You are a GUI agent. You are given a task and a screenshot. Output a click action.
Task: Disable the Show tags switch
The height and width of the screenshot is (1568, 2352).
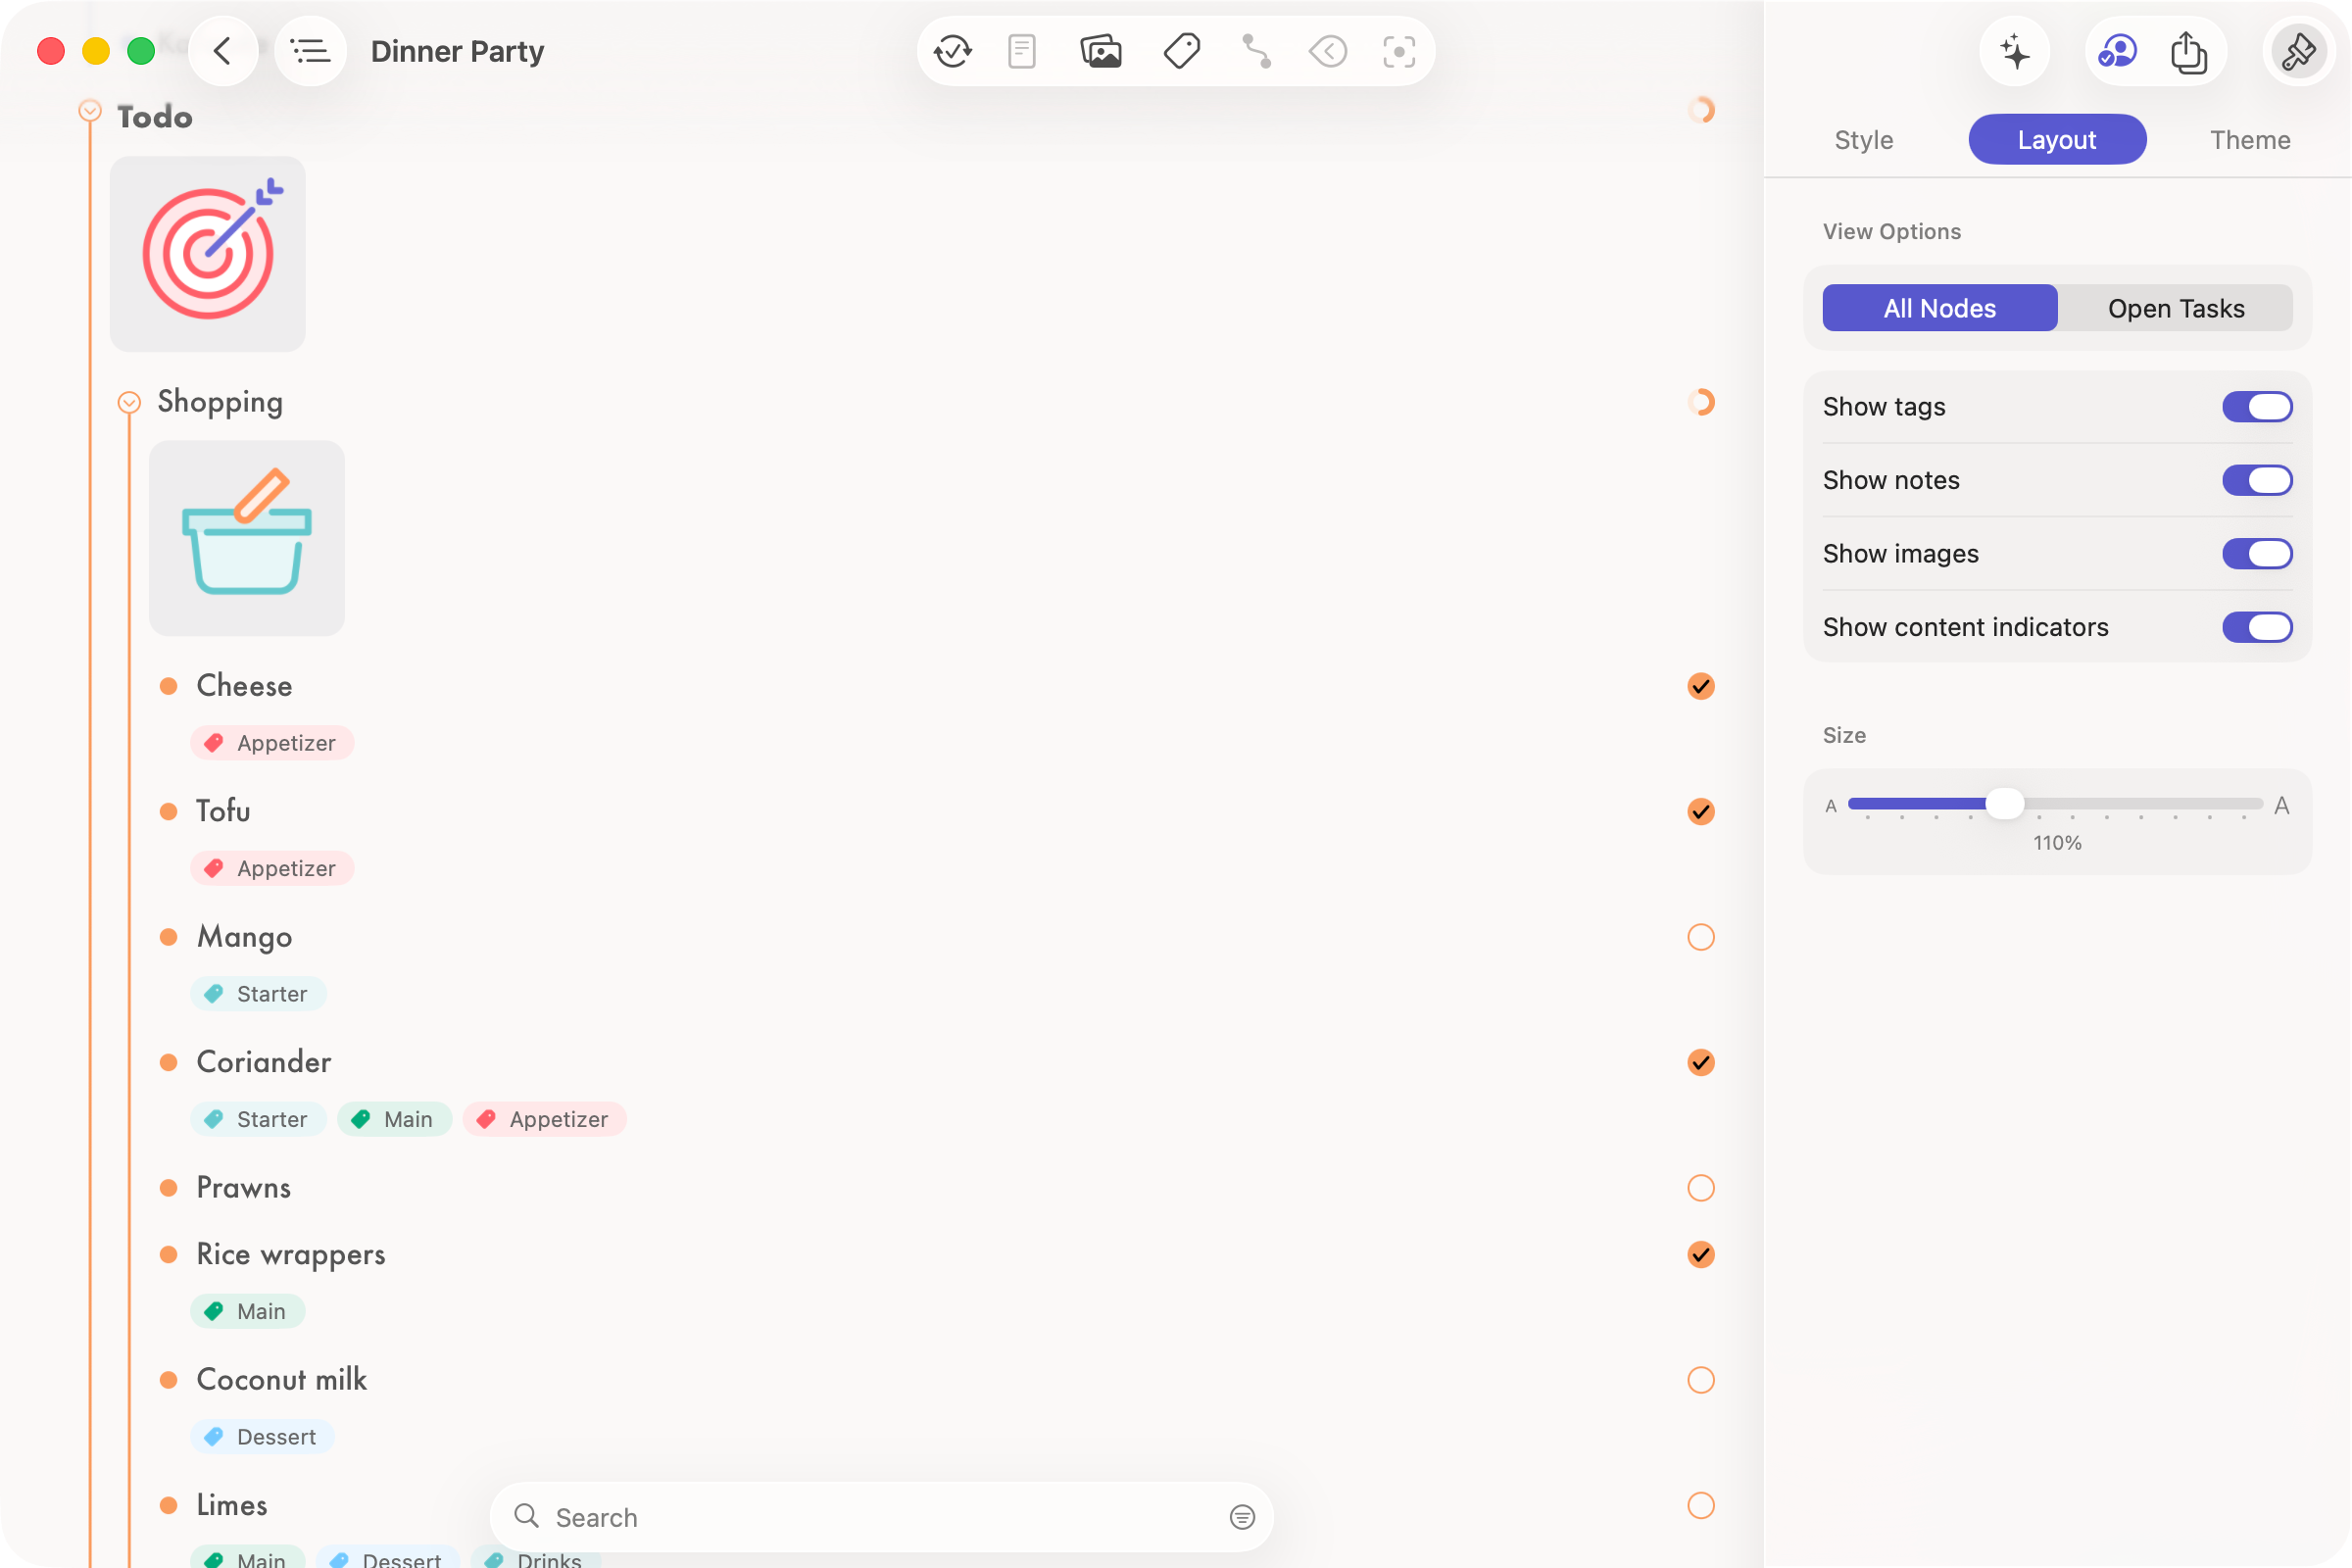(2257, 407)
